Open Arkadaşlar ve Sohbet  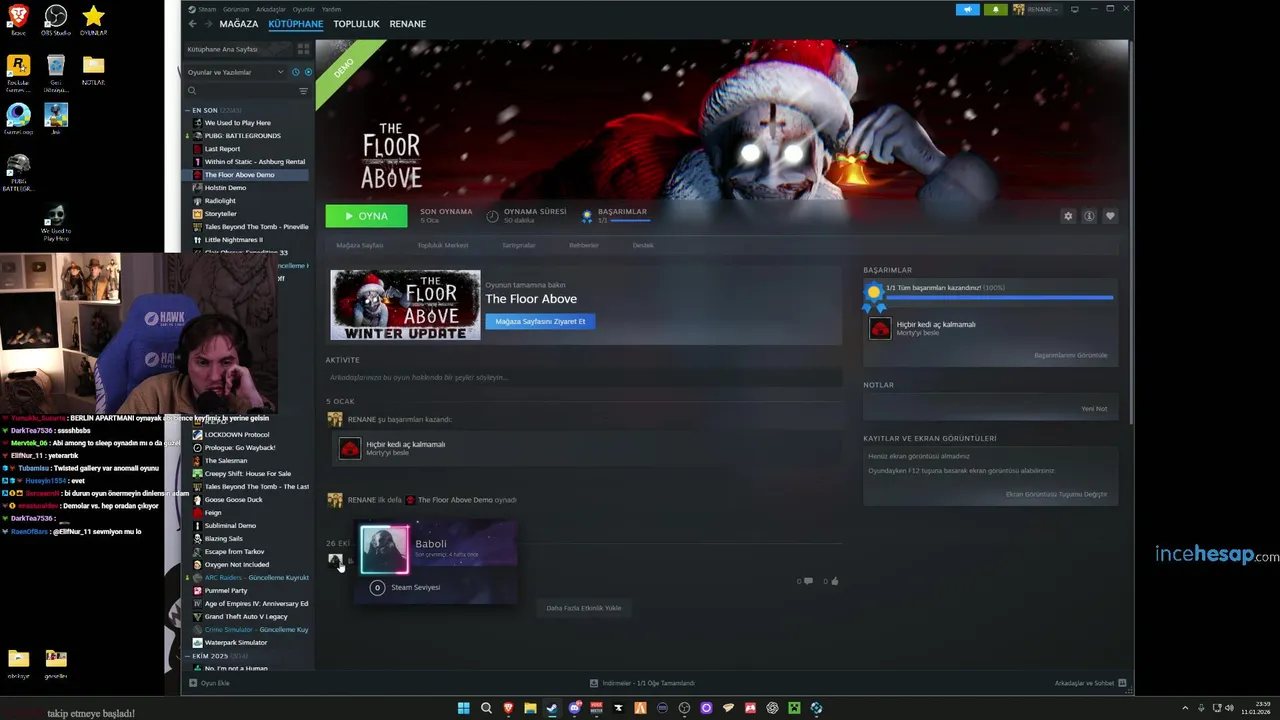(x=1090, y=683)
